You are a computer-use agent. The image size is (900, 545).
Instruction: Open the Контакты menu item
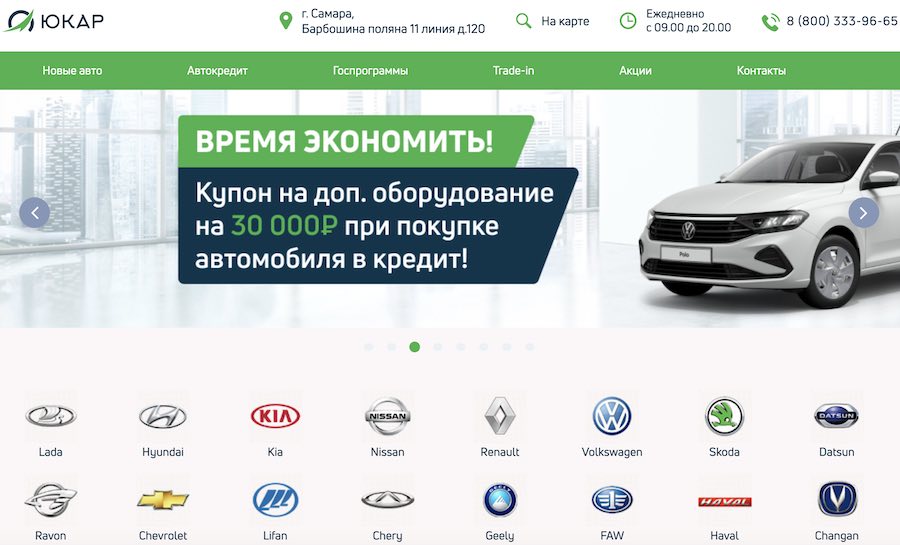(x=761, y=71)
